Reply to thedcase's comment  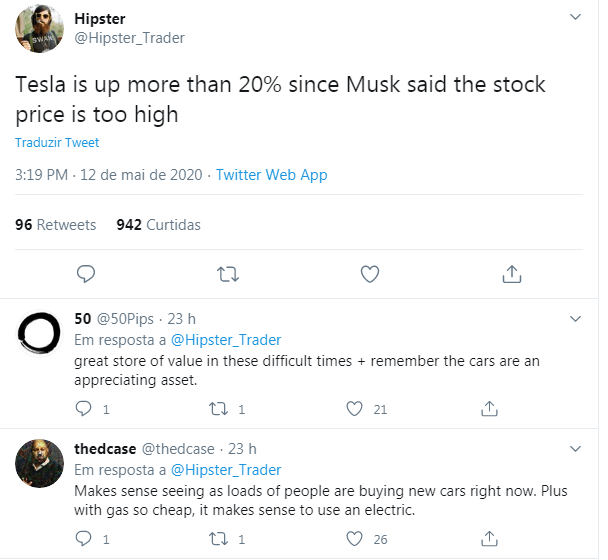point(85,539)
